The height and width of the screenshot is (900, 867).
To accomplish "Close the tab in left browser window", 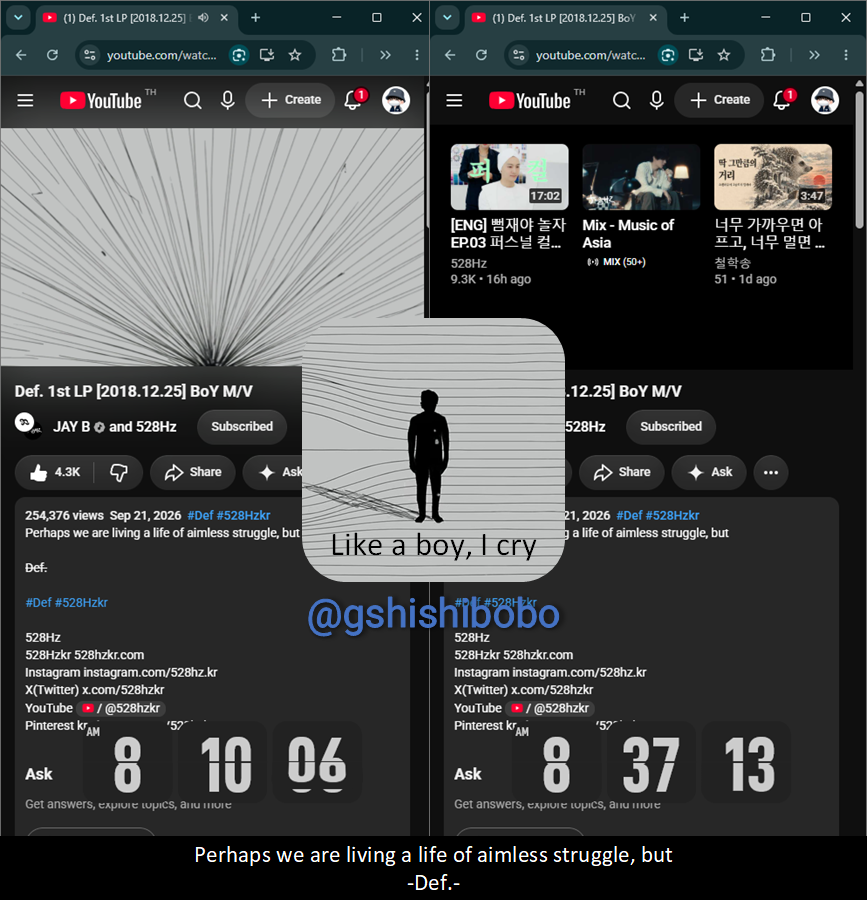I will (224, 18).
